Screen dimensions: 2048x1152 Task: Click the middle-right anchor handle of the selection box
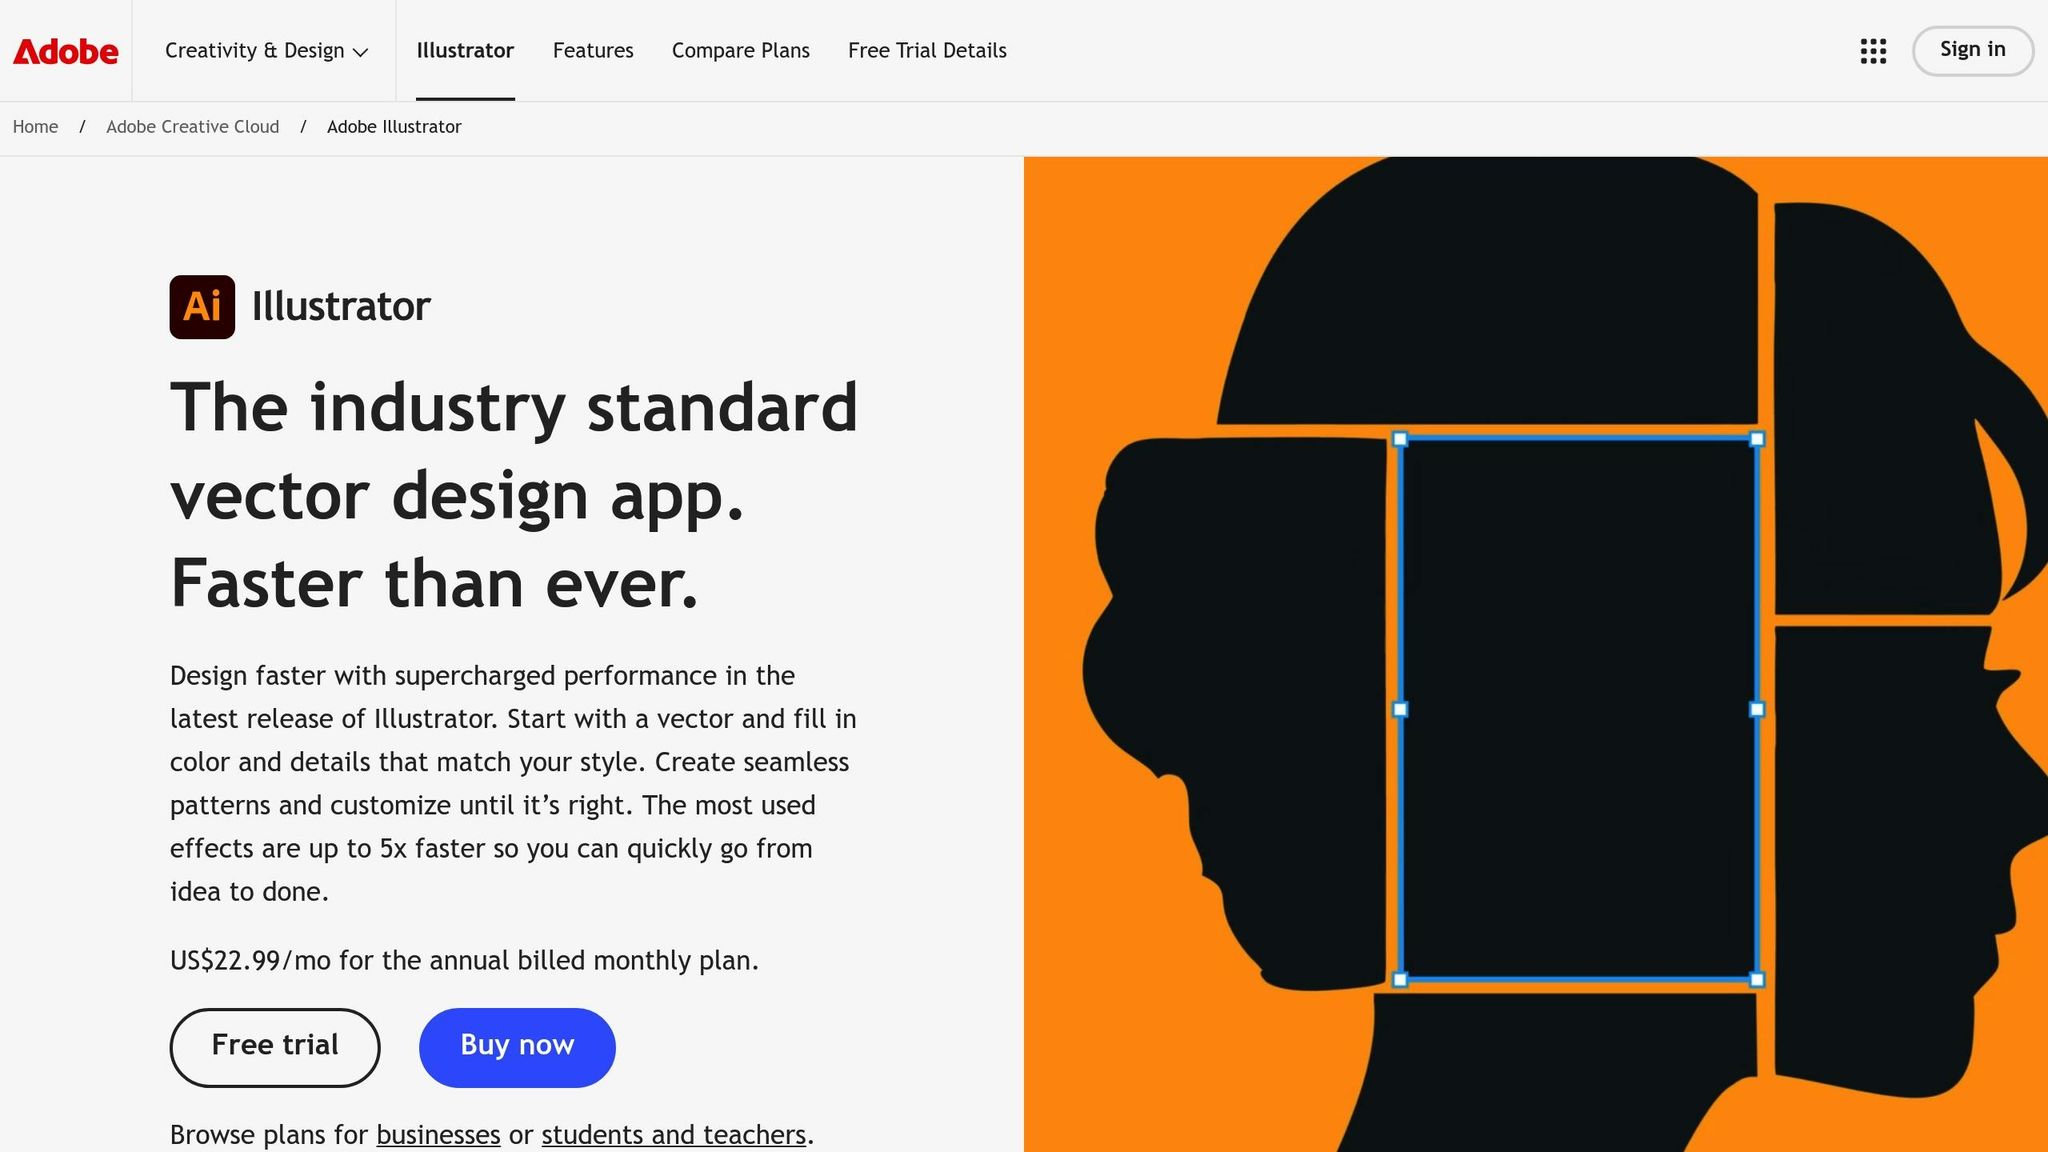click(1757, 710)
